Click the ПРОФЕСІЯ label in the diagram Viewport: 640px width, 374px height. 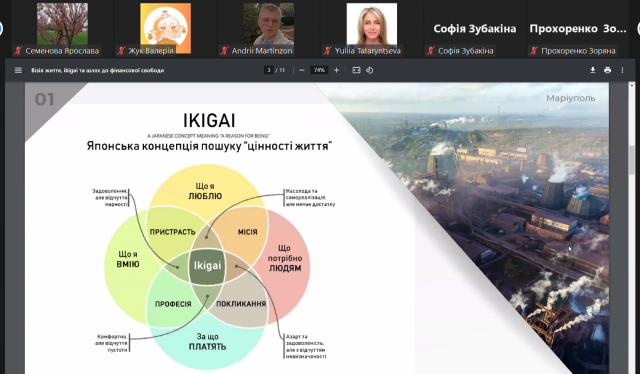pyautogui.click(x=173, y=304)
